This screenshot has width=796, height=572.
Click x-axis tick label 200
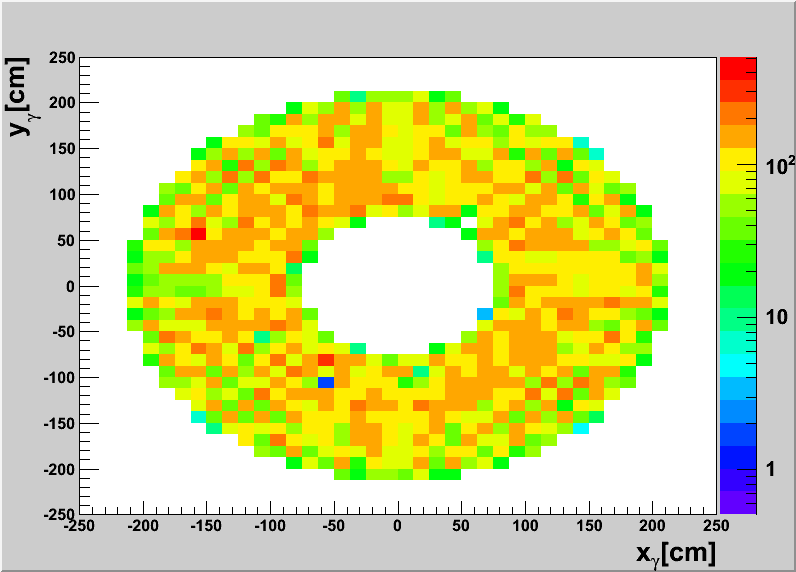click(652, 525)
